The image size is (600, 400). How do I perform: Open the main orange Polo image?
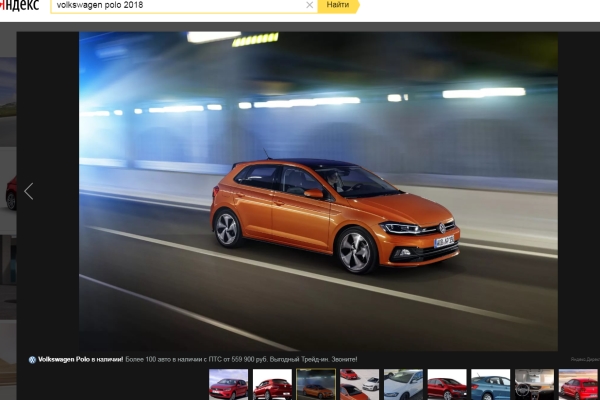[318, 191]
